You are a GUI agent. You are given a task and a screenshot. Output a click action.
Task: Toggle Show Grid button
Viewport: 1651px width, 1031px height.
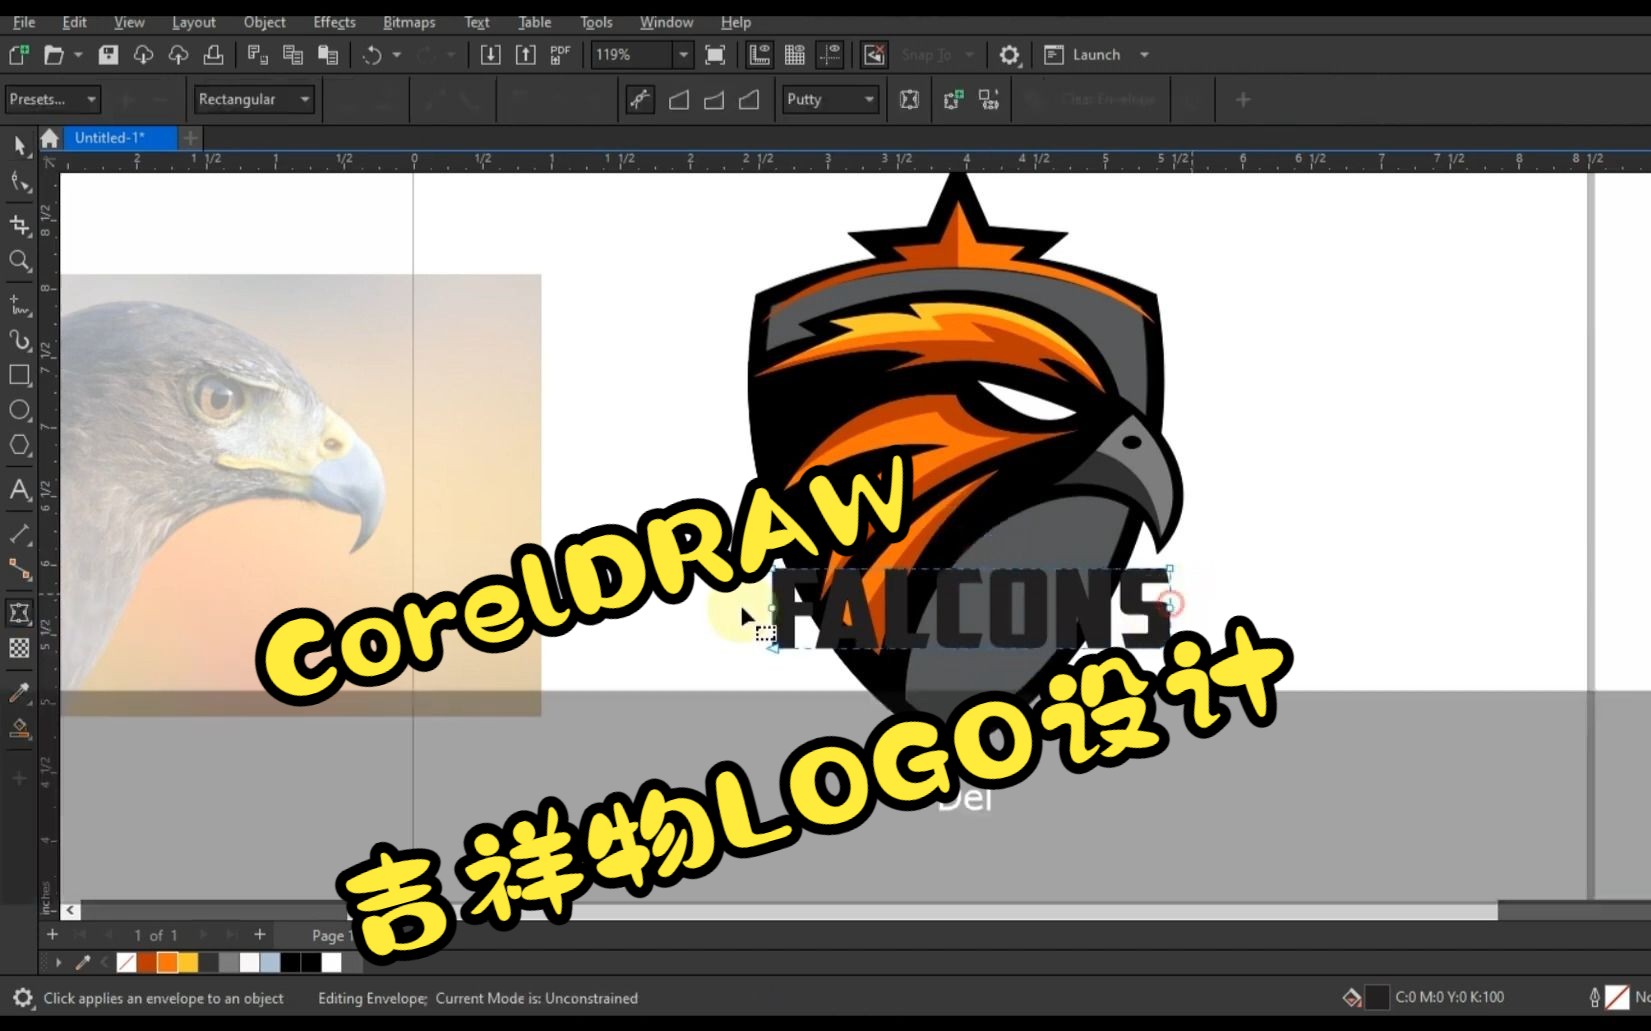[x=795, y=55]
